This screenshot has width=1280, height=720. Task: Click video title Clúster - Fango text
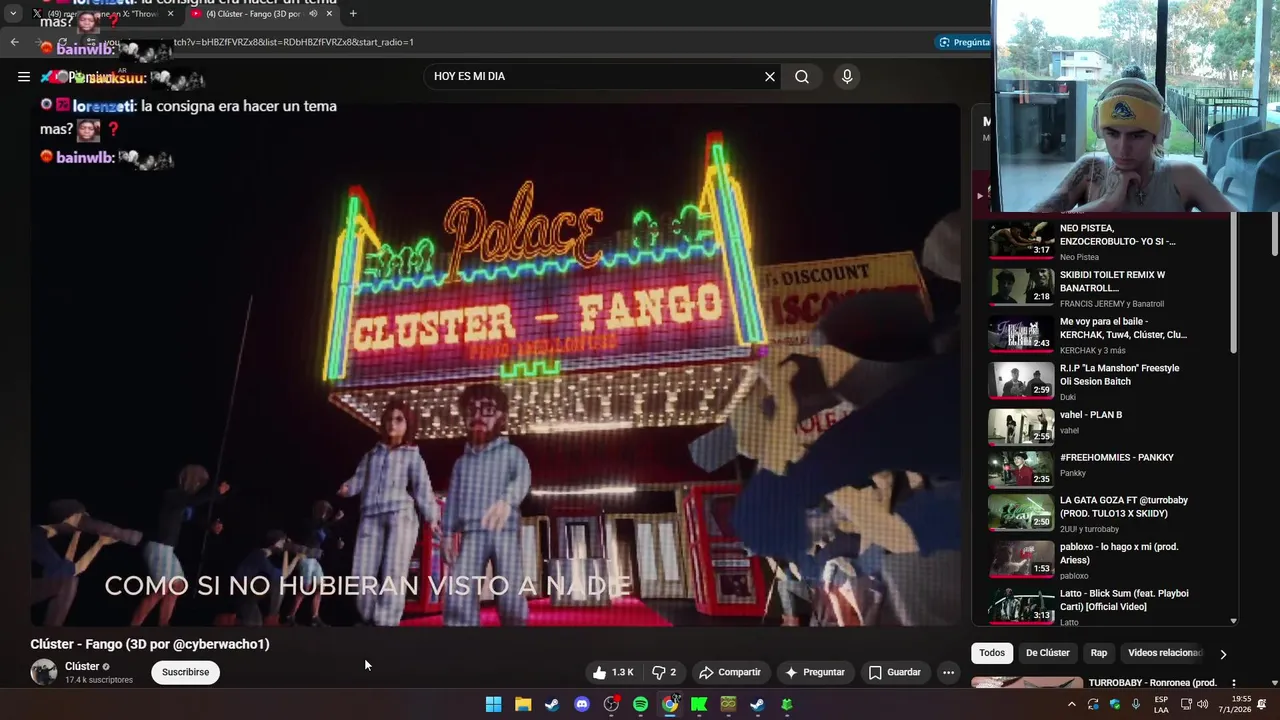point(150,644)
